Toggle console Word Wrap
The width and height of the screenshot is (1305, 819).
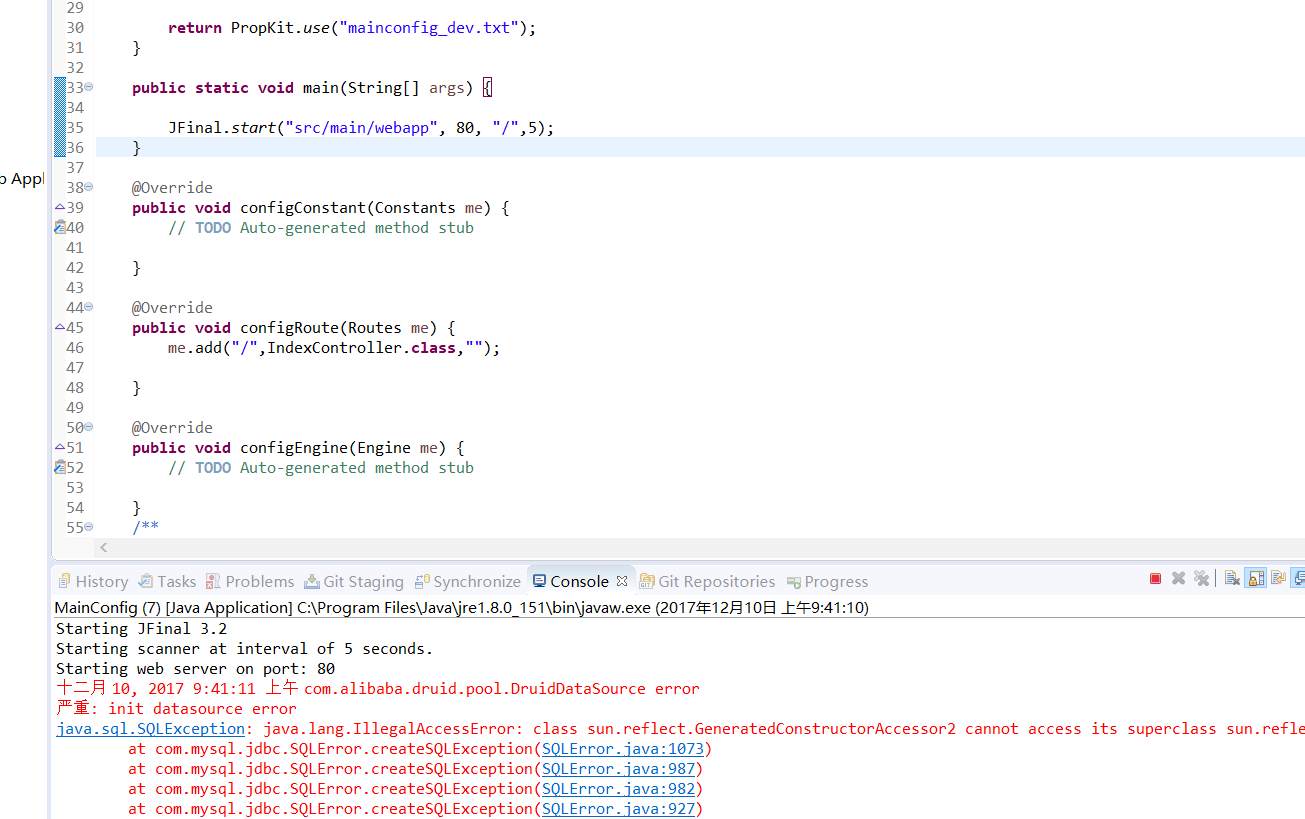tap(1278, 578)
